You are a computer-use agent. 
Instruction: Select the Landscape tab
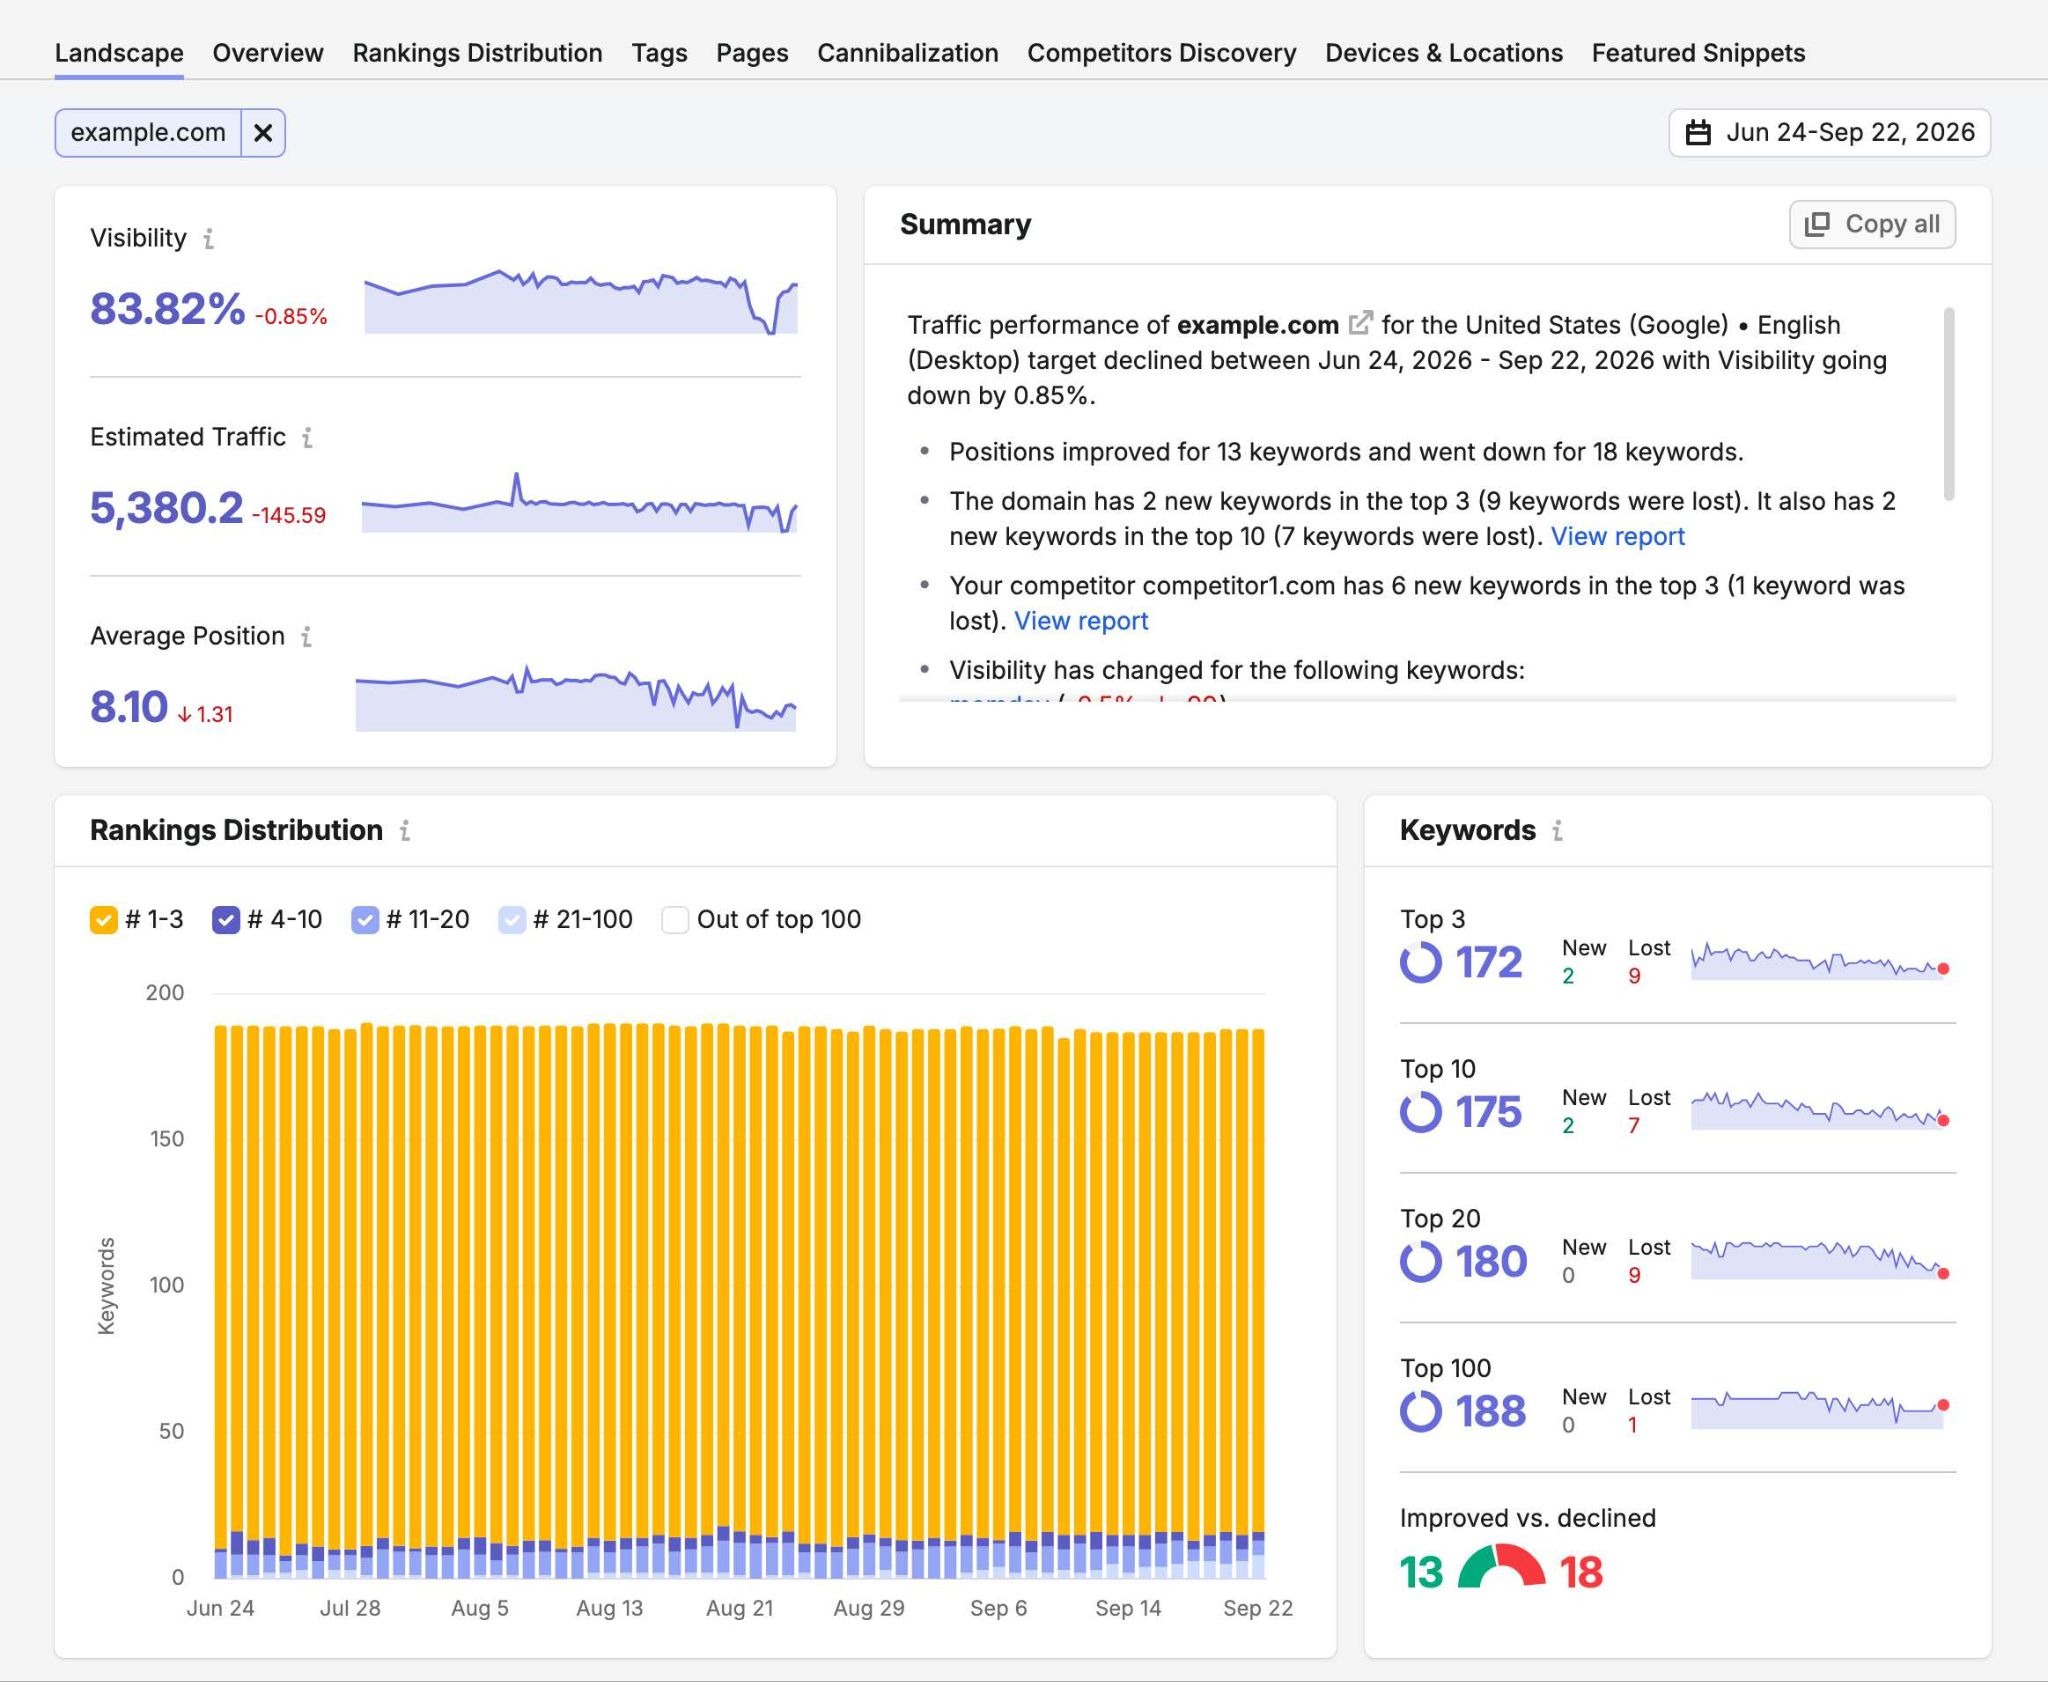click(119, 53)
